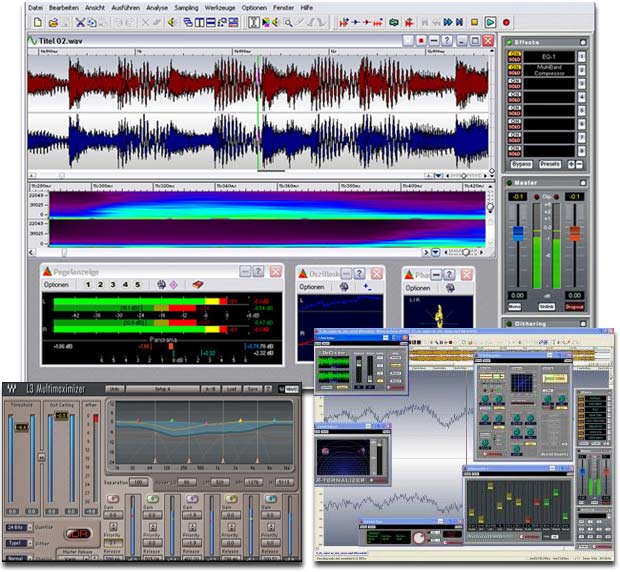620x572 pixels.
Task: Expand the Dithering panel with its corner button
Action: coord(583,323)
